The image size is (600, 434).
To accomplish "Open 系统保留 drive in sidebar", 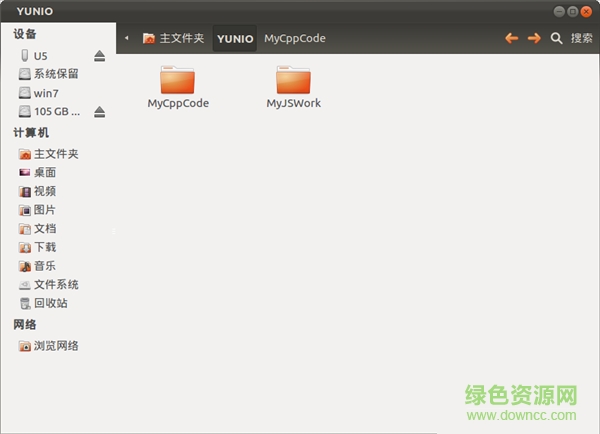I will [x=55, y=74].
